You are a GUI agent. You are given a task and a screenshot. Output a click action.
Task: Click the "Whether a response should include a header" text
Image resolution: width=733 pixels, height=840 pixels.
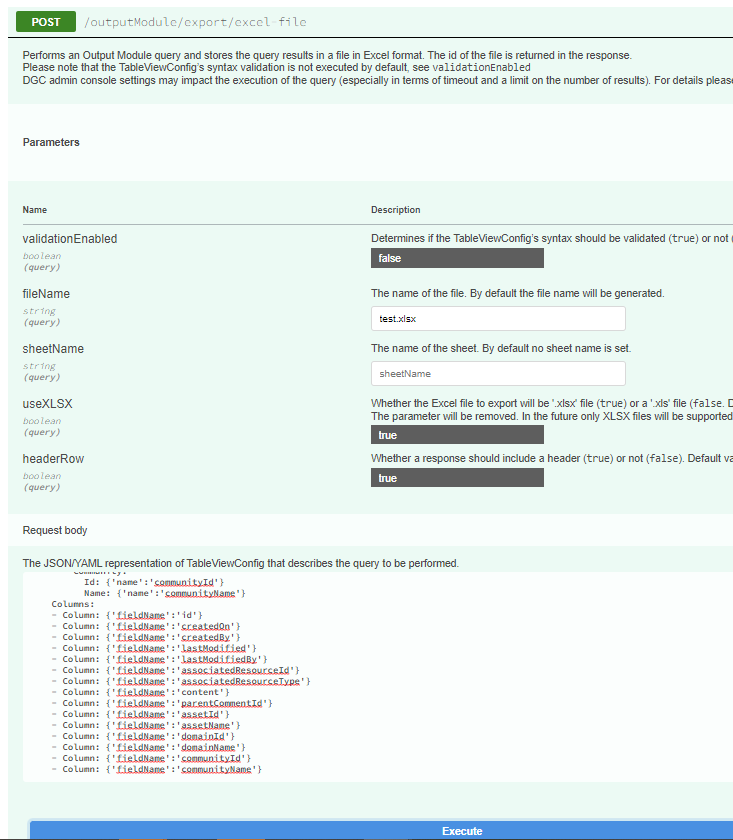pos(551,459)
